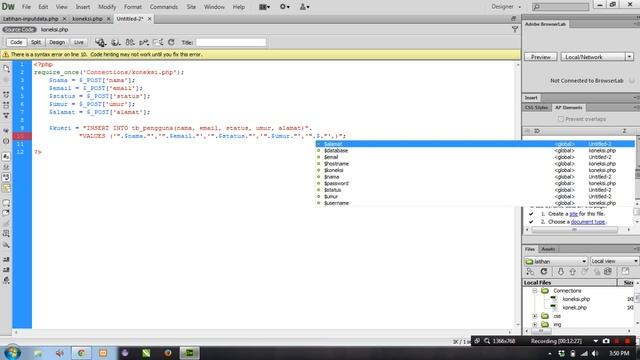
Task: Click the Put Files up arrow icon
Action: (x=572, y=271)
